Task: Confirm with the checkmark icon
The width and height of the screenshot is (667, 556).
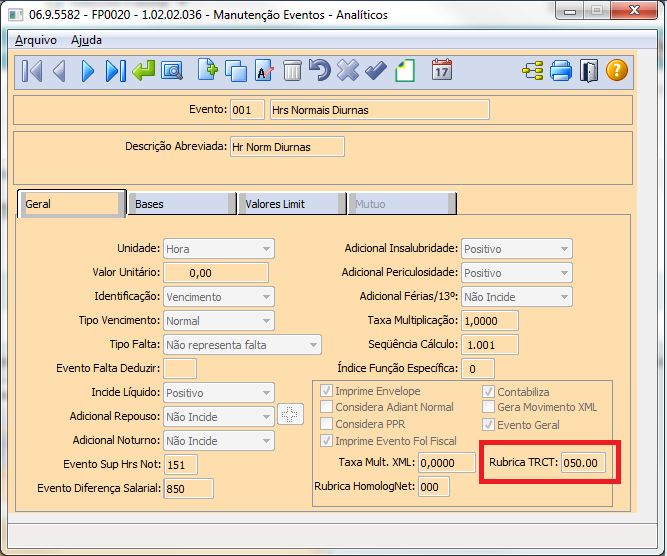Action: [x=376, y=71]
